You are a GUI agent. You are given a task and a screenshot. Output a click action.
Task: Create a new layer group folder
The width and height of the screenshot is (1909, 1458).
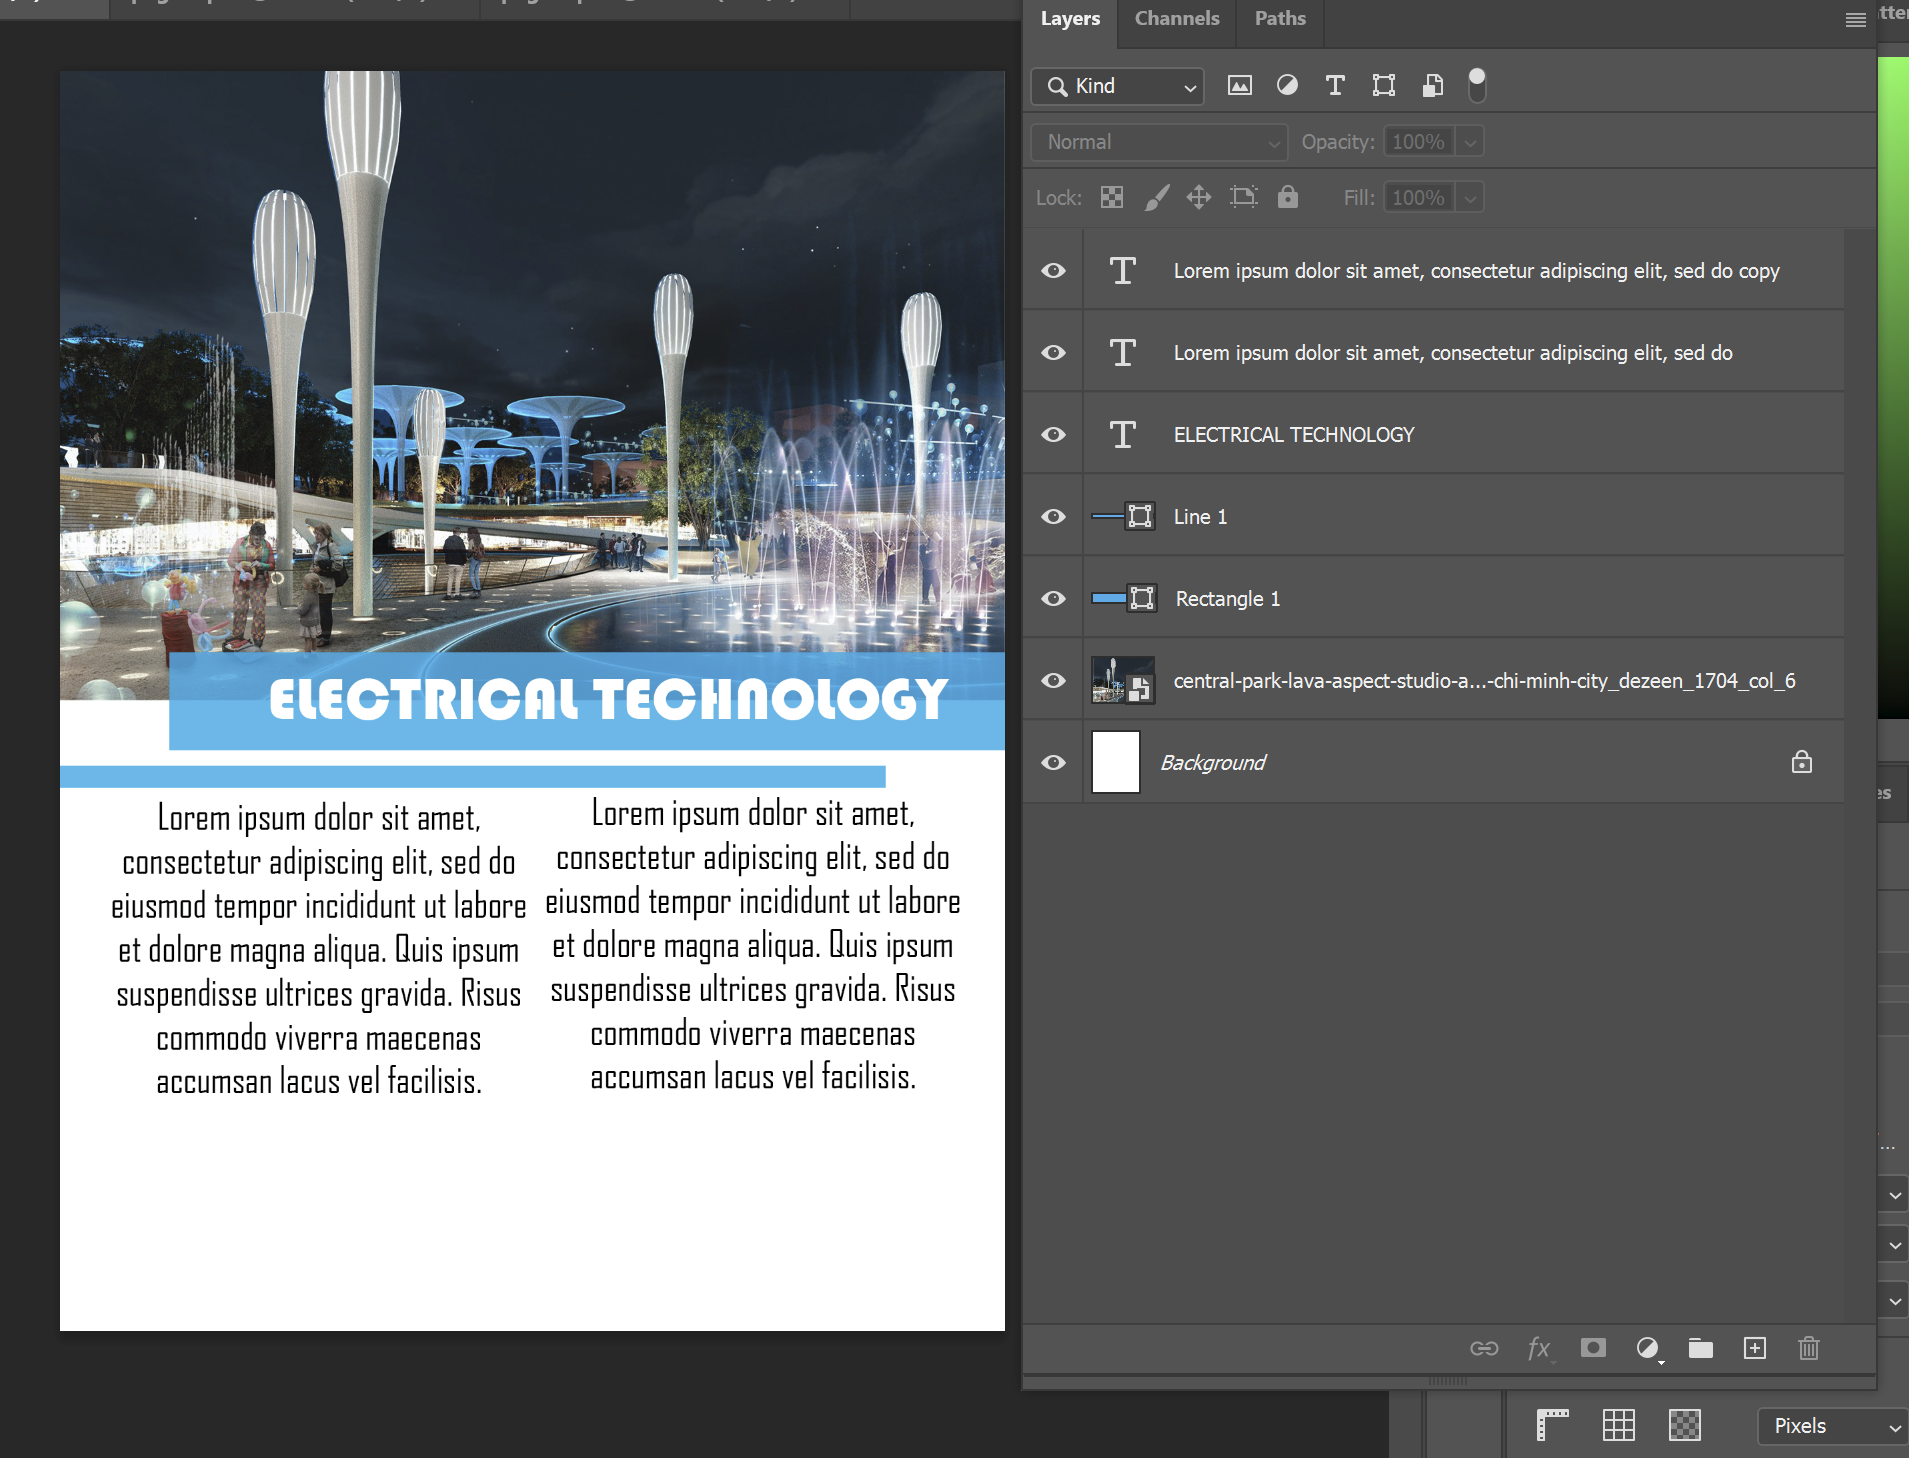coord(1700,1348)
